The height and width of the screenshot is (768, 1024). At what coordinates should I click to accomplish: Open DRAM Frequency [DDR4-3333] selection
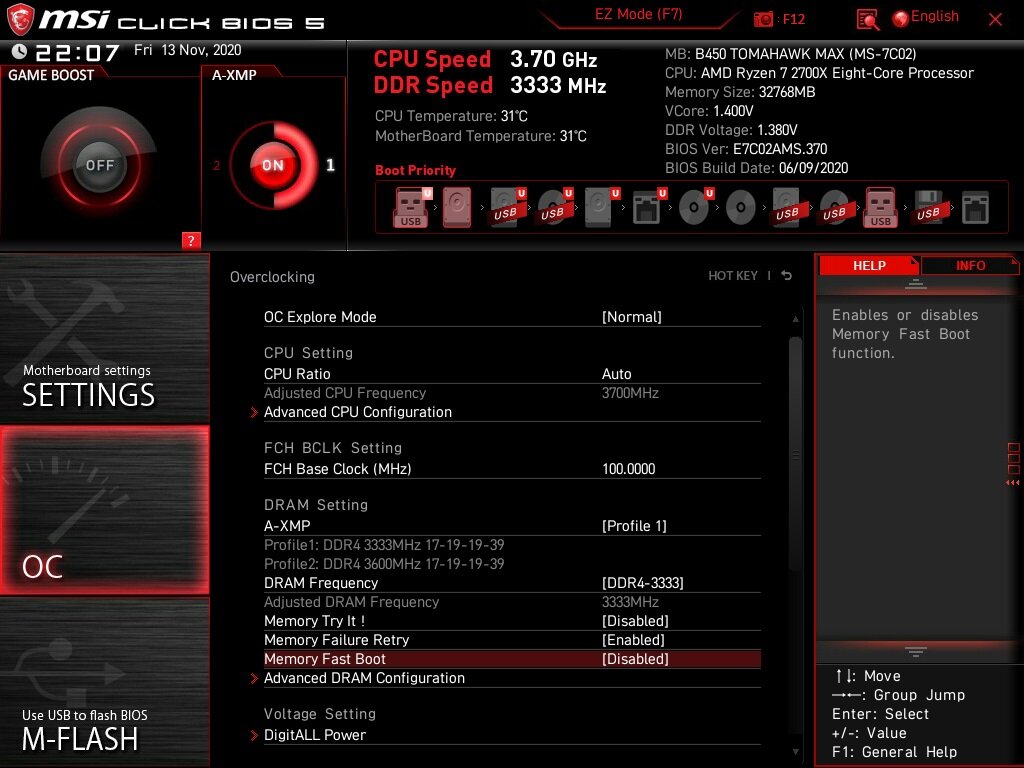point(643,583)
